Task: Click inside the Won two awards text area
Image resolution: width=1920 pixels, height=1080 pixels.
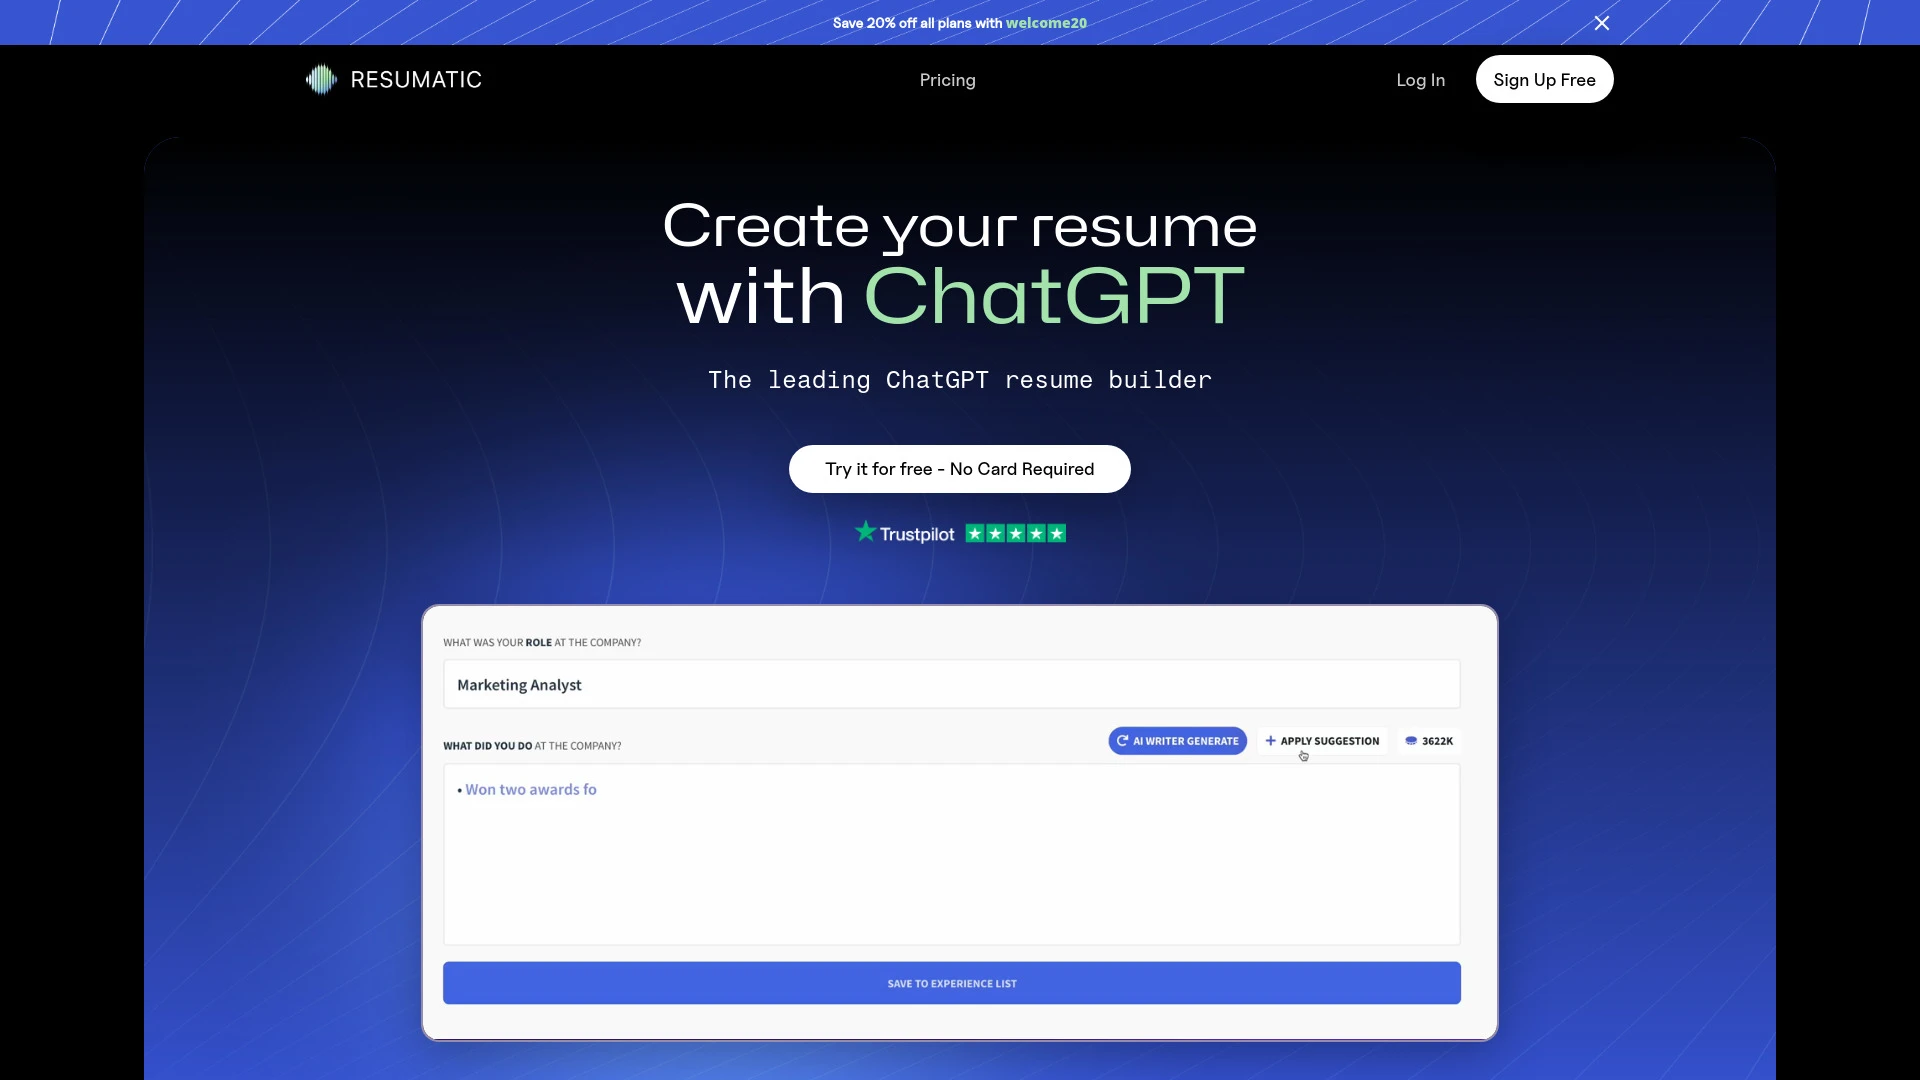Action: click(x=951, y=855)
